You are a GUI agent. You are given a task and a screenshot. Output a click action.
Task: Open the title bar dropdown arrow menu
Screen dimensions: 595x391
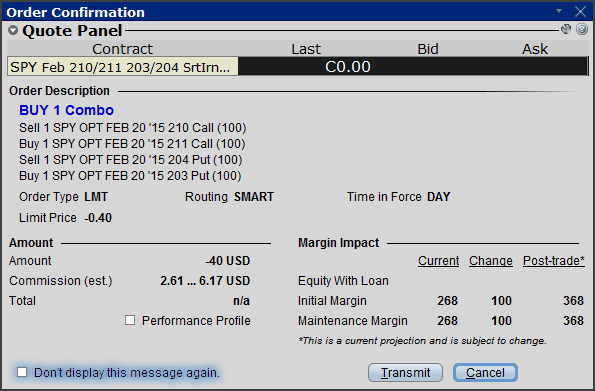pyautogui.click(x=559, y=11)
